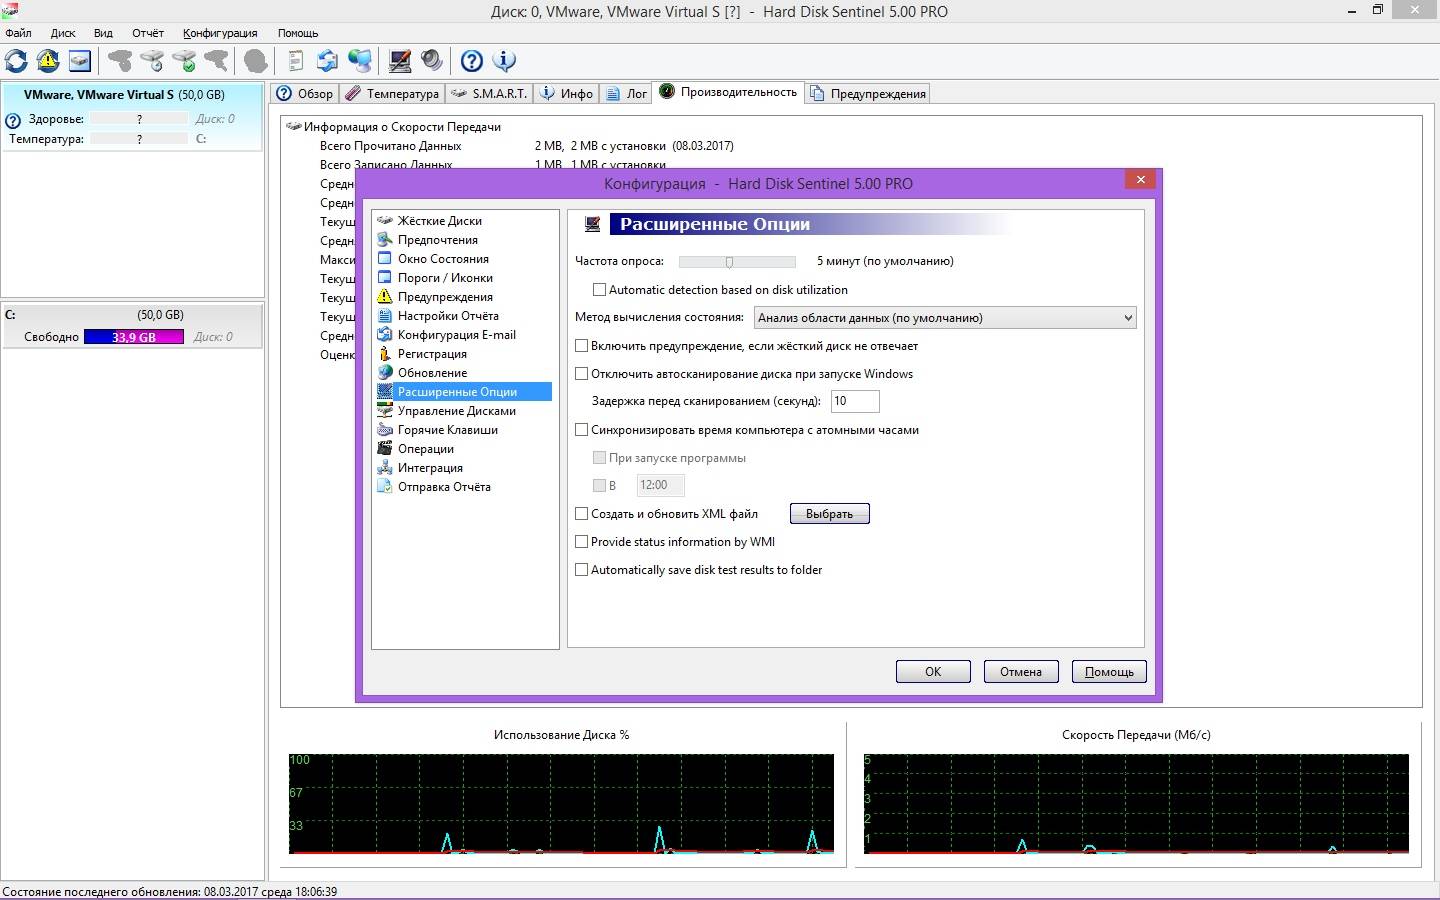Click the blue info bubble toolbar icon
Screen dimensions: 1440x900
click(504, 61)
